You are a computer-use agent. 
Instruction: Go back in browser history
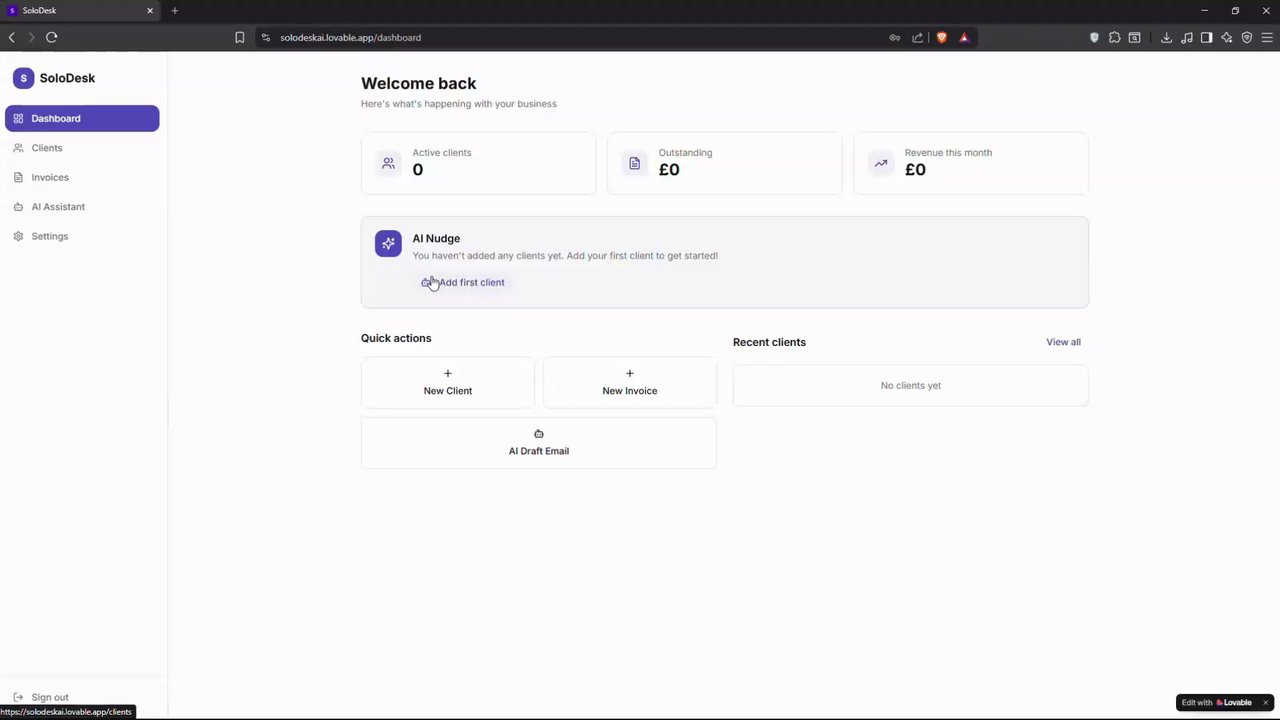tap(12, 37)
